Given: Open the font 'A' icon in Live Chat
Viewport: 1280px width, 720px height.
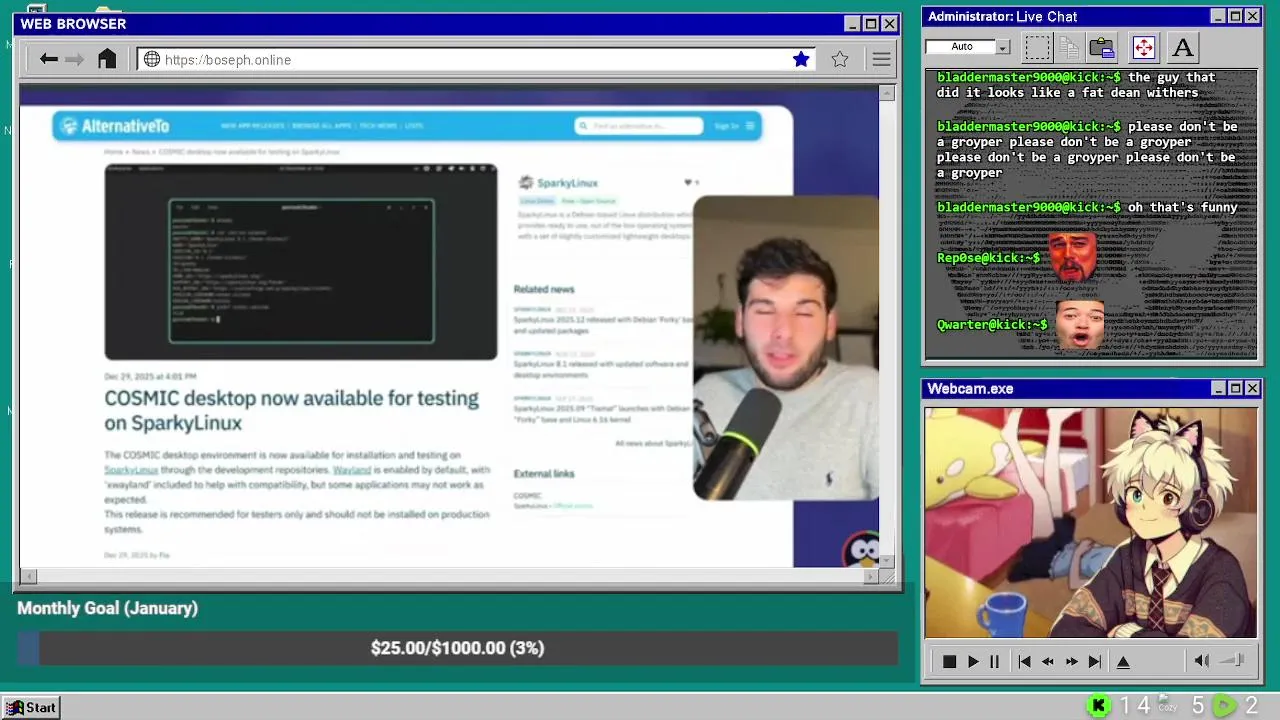Looking at the screenshot, I should pyautogui.click(x=1183, y=47).
